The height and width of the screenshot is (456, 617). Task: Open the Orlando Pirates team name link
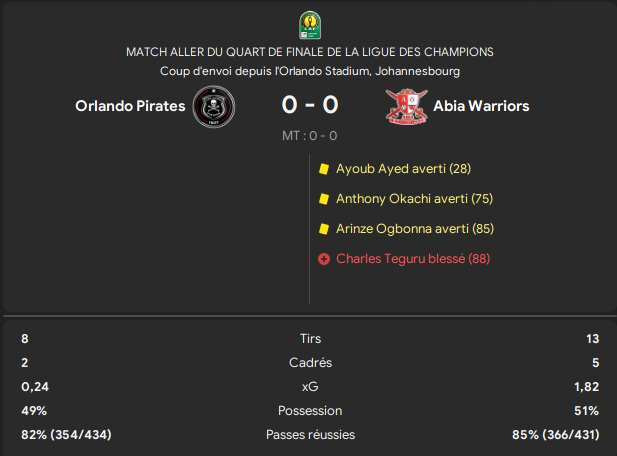(130, 106)
